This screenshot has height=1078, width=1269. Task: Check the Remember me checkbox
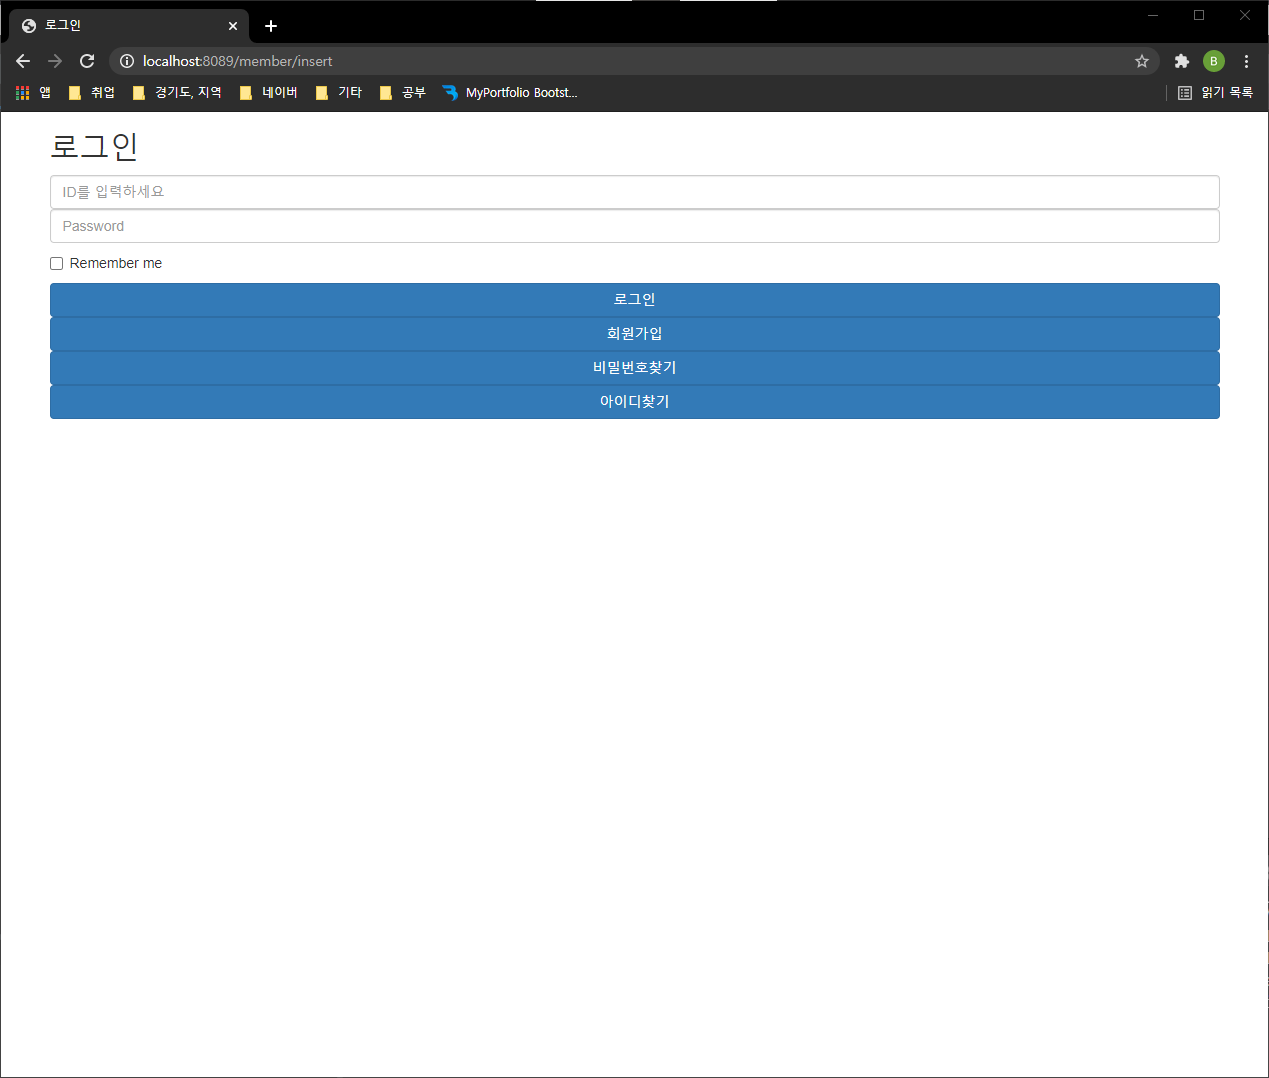56,262
